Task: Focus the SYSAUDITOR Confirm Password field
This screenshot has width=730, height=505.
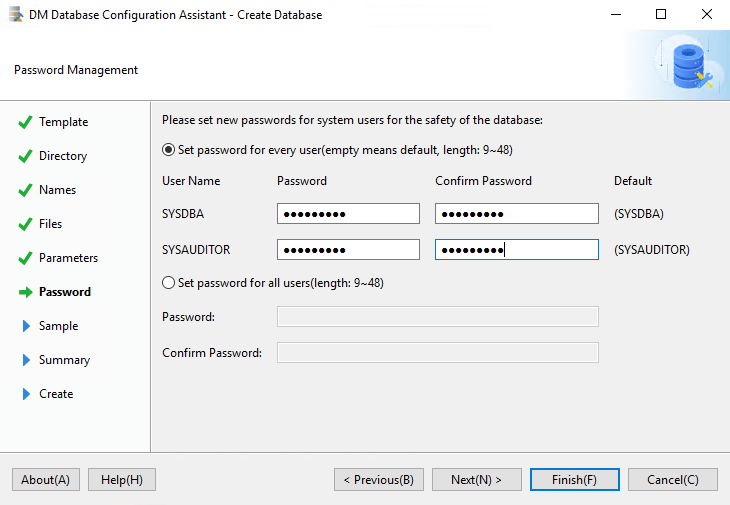Action: pos(517,249)
